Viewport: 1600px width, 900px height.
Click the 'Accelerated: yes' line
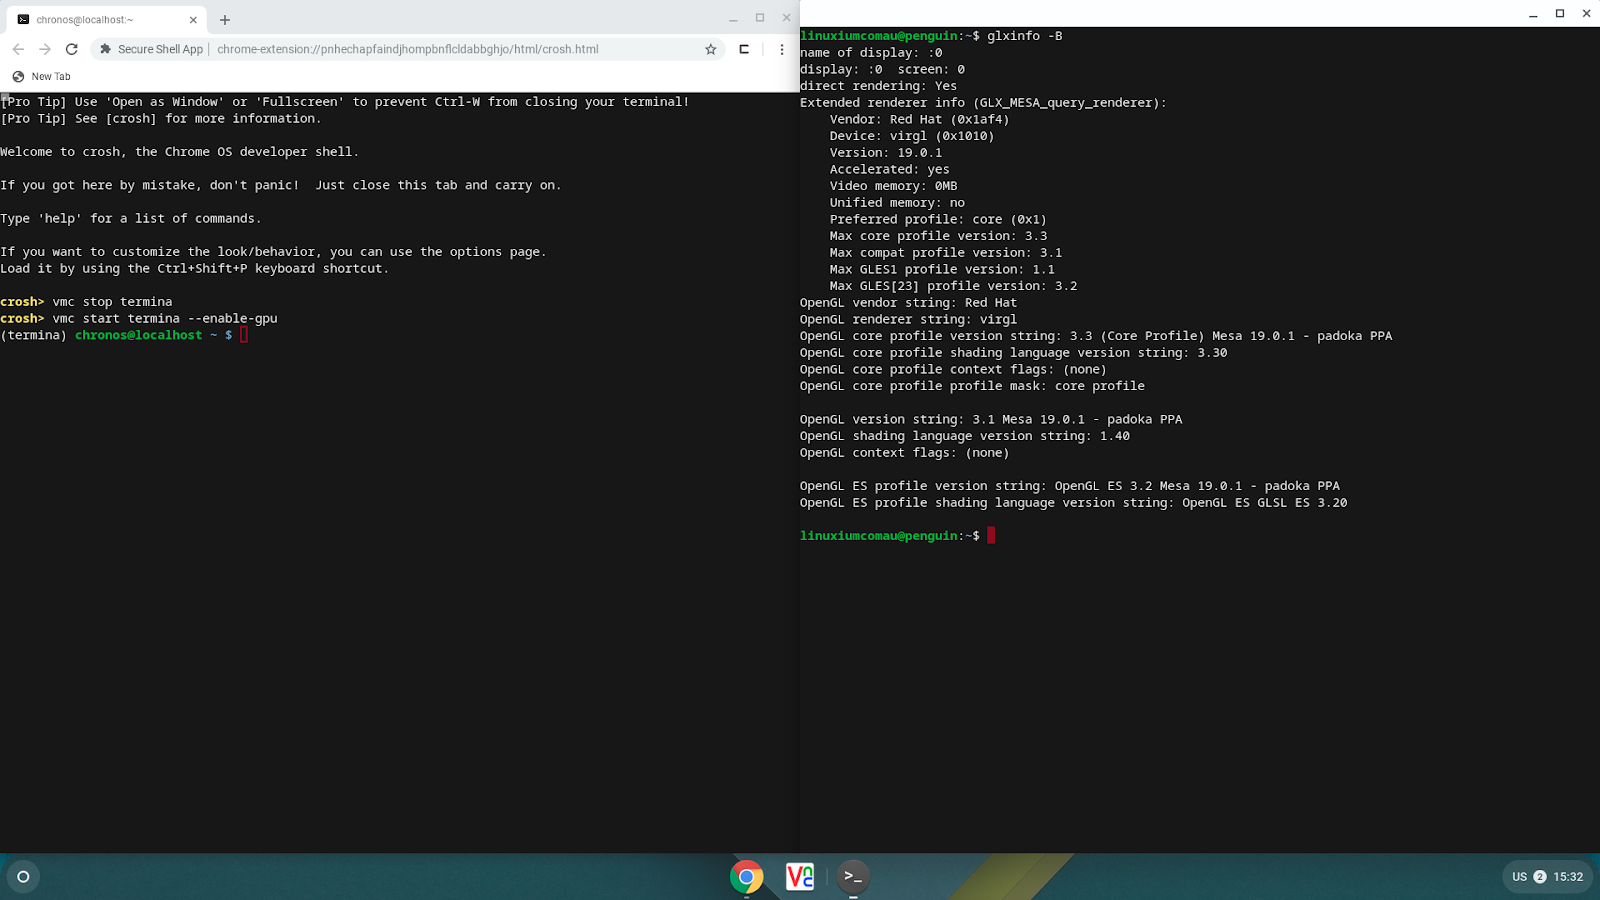pyautogui.click(x=889, y=169)
